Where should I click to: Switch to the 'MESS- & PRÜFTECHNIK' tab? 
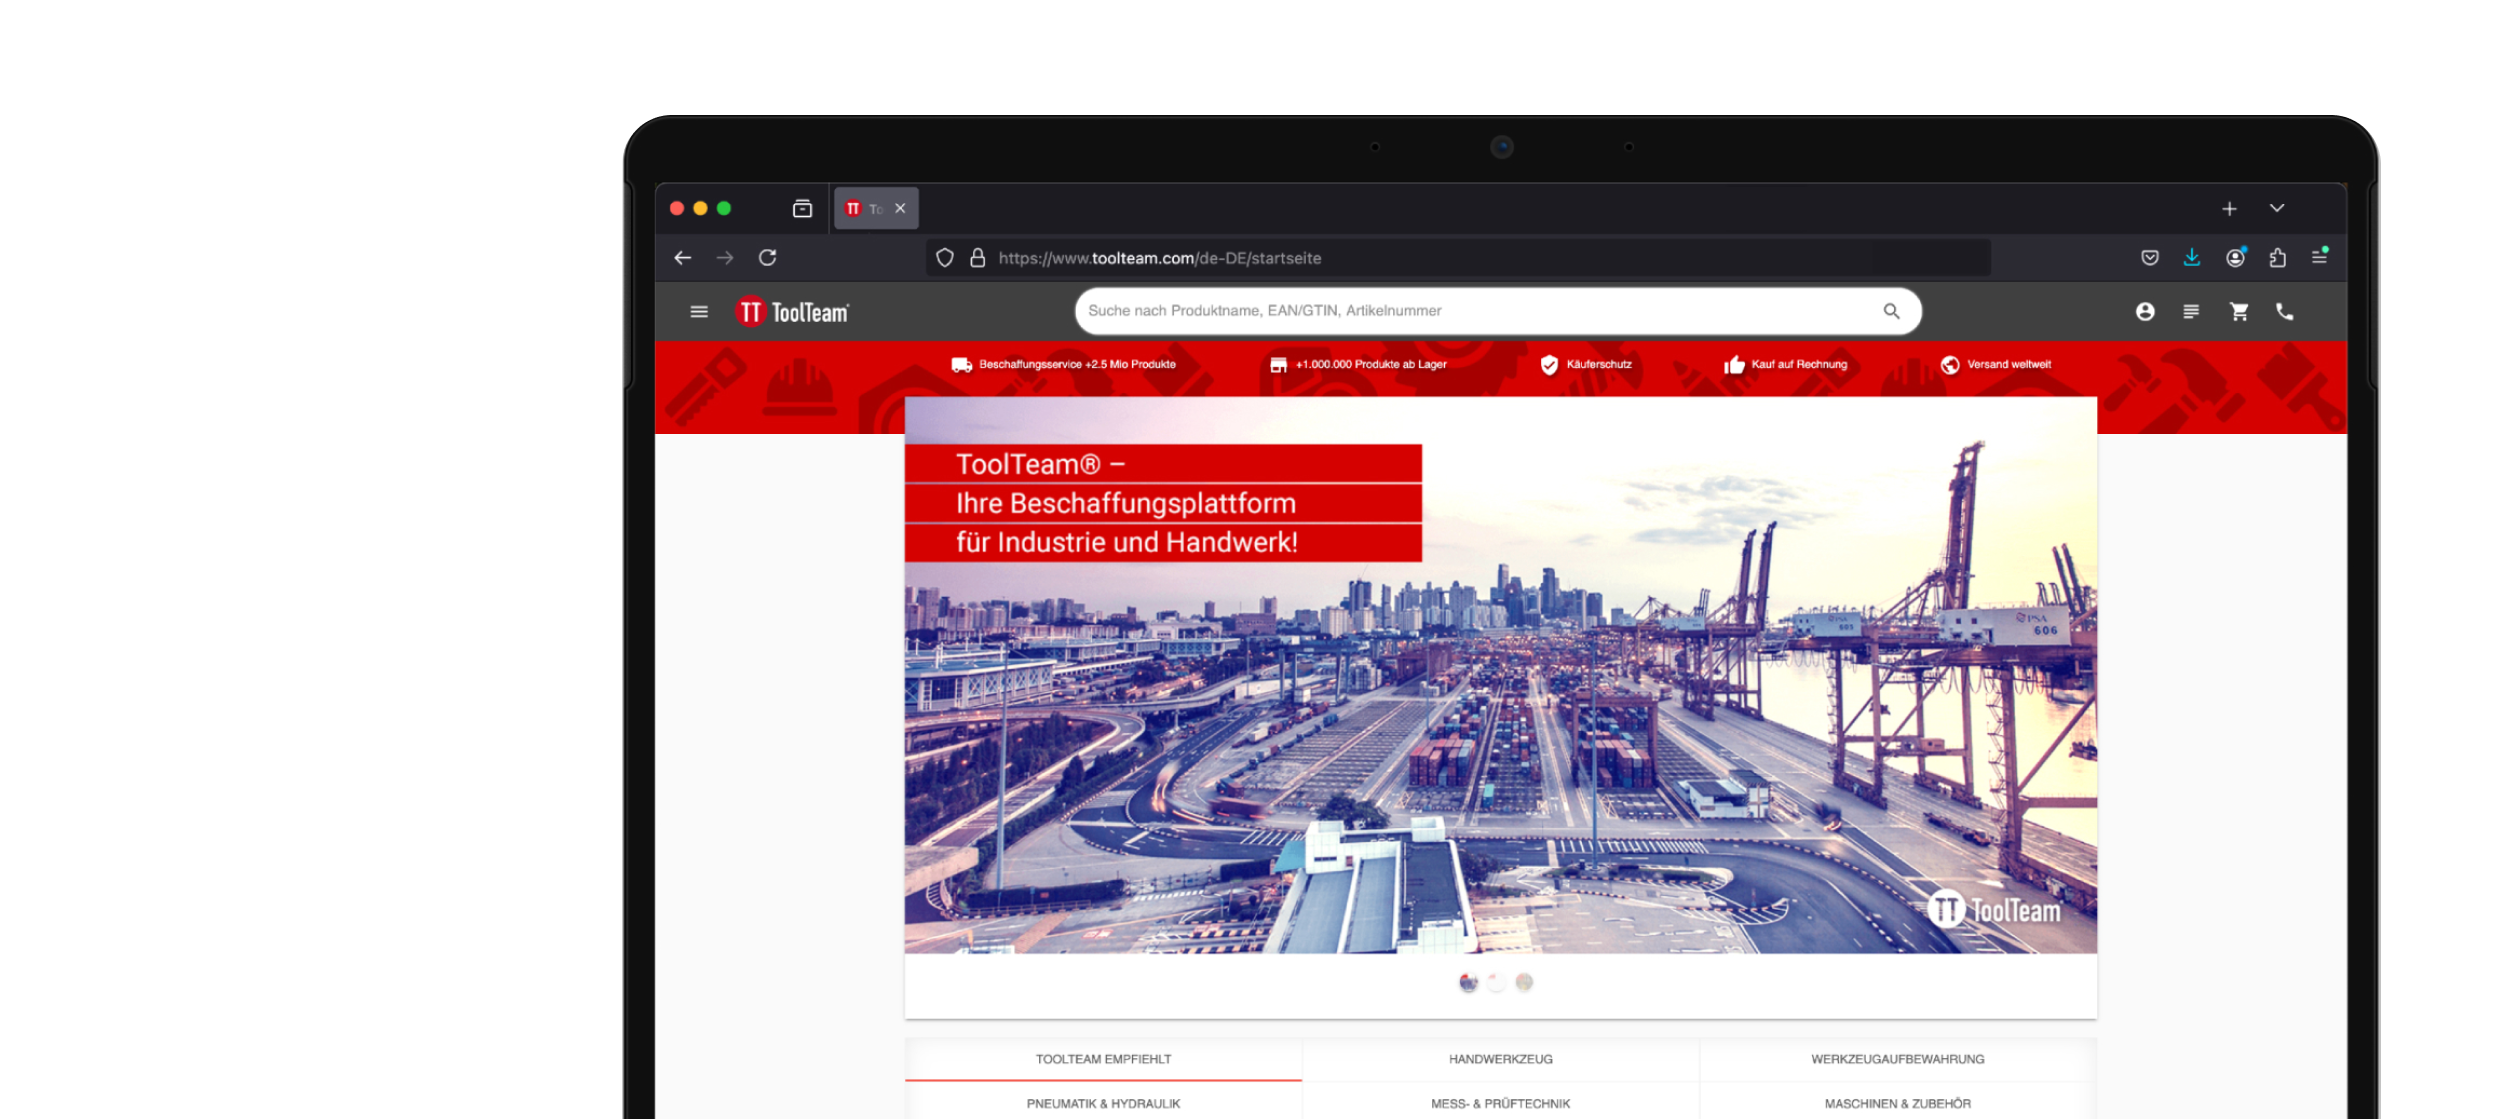1500,1104
